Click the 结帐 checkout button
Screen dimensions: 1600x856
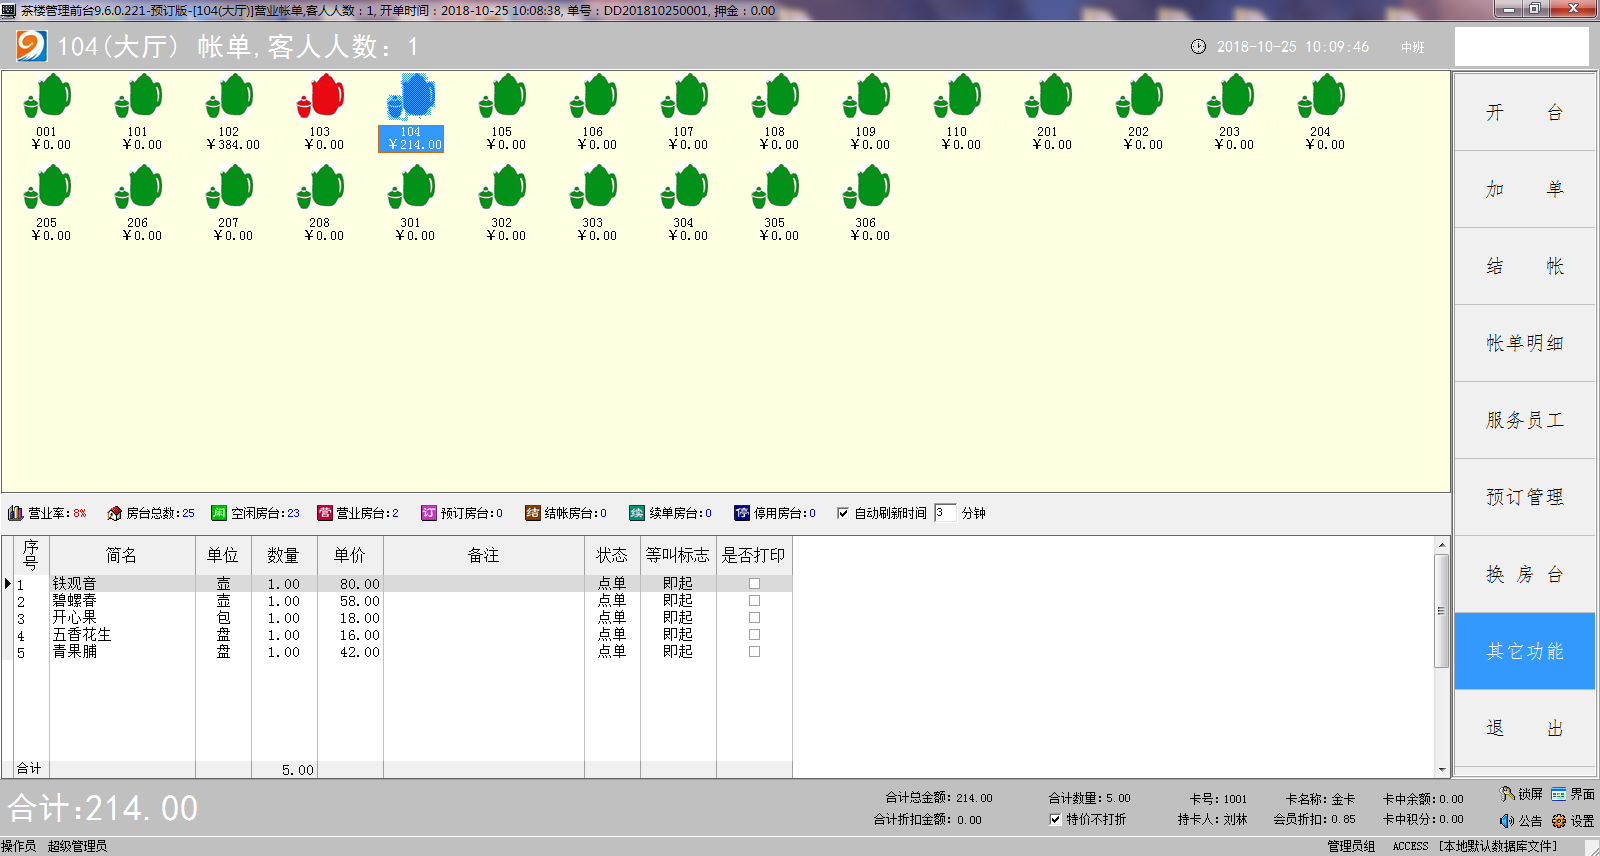pos(1524,266)
